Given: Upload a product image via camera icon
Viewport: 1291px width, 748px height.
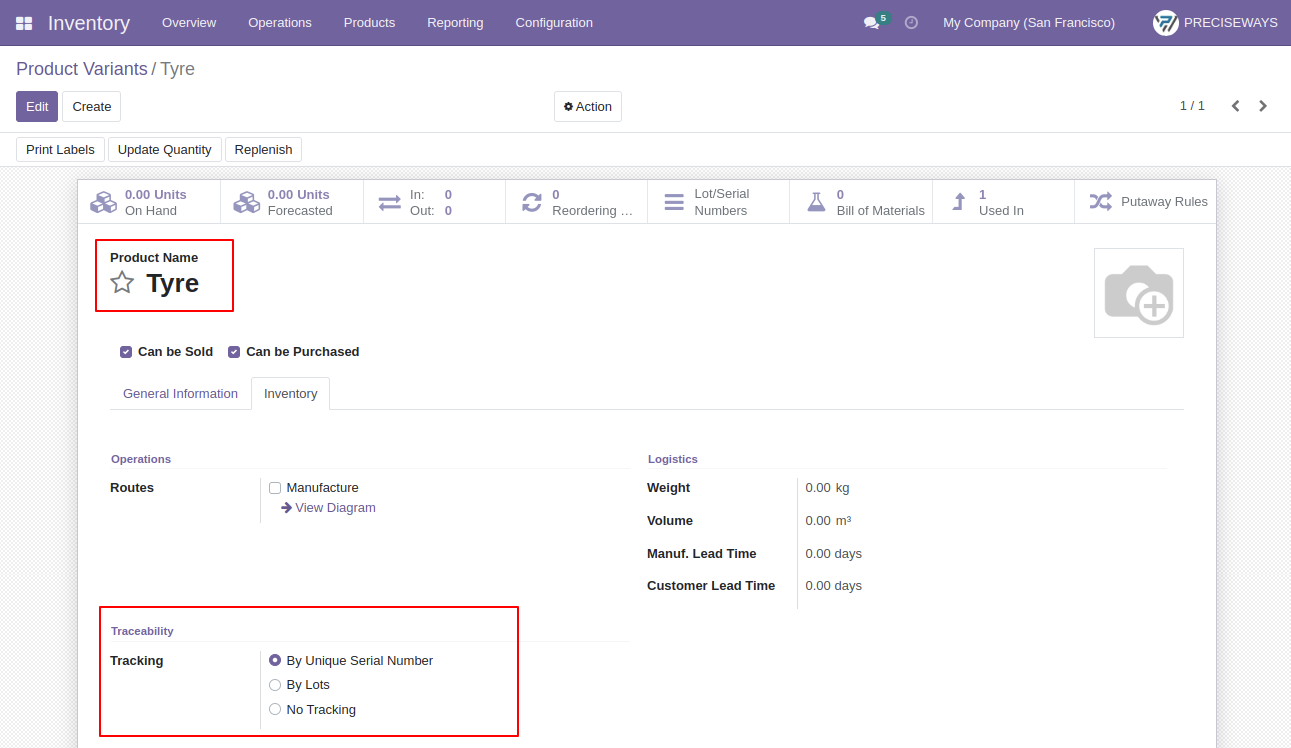Looking at the screenshot, I should 1139,293.
